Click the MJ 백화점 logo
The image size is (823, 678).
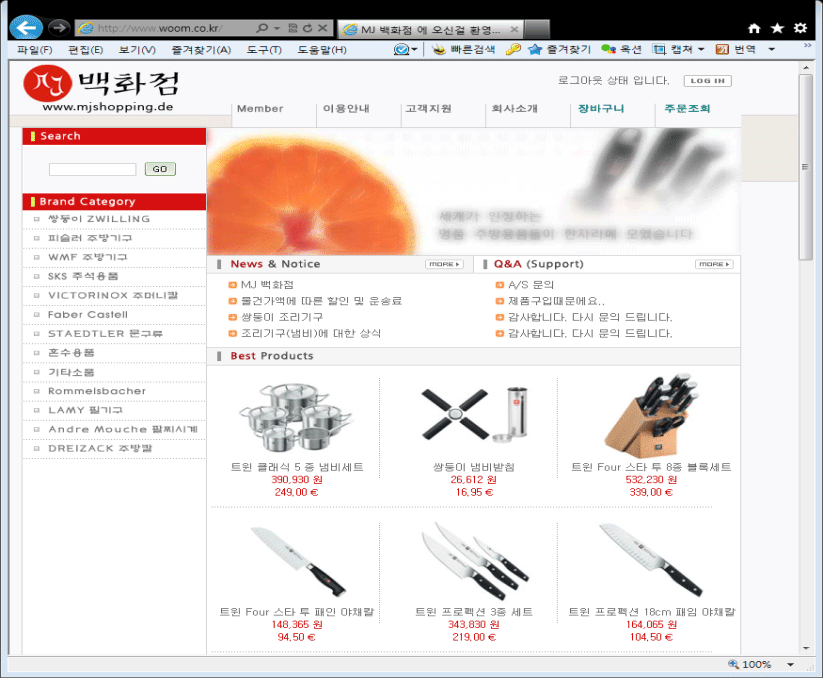tap(101, 88)
